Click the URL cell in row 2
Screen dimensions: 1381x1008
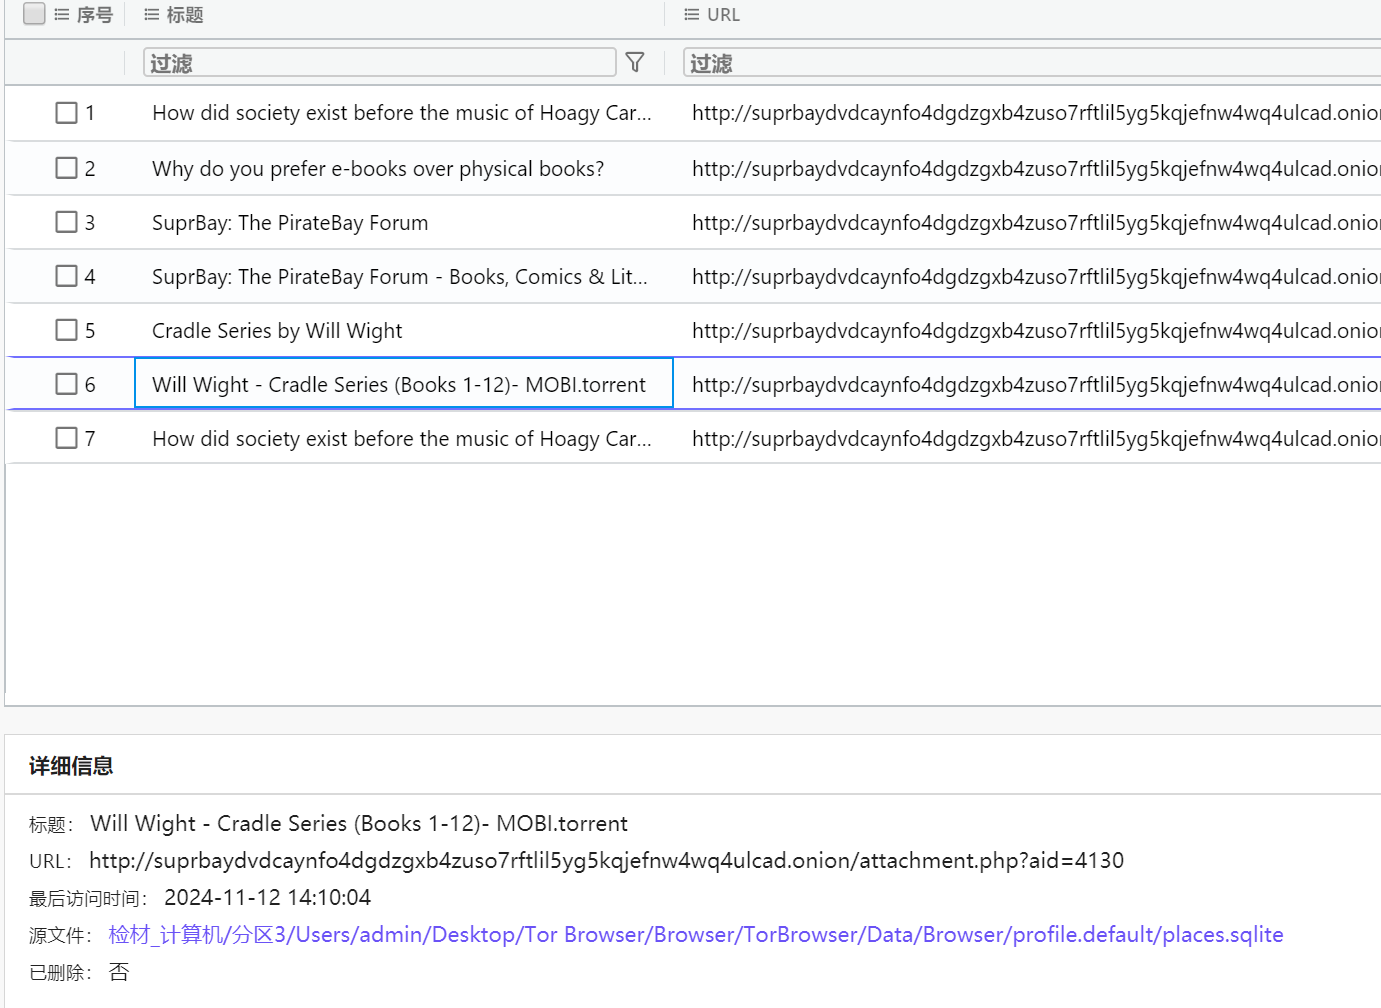pos(1036,168)
